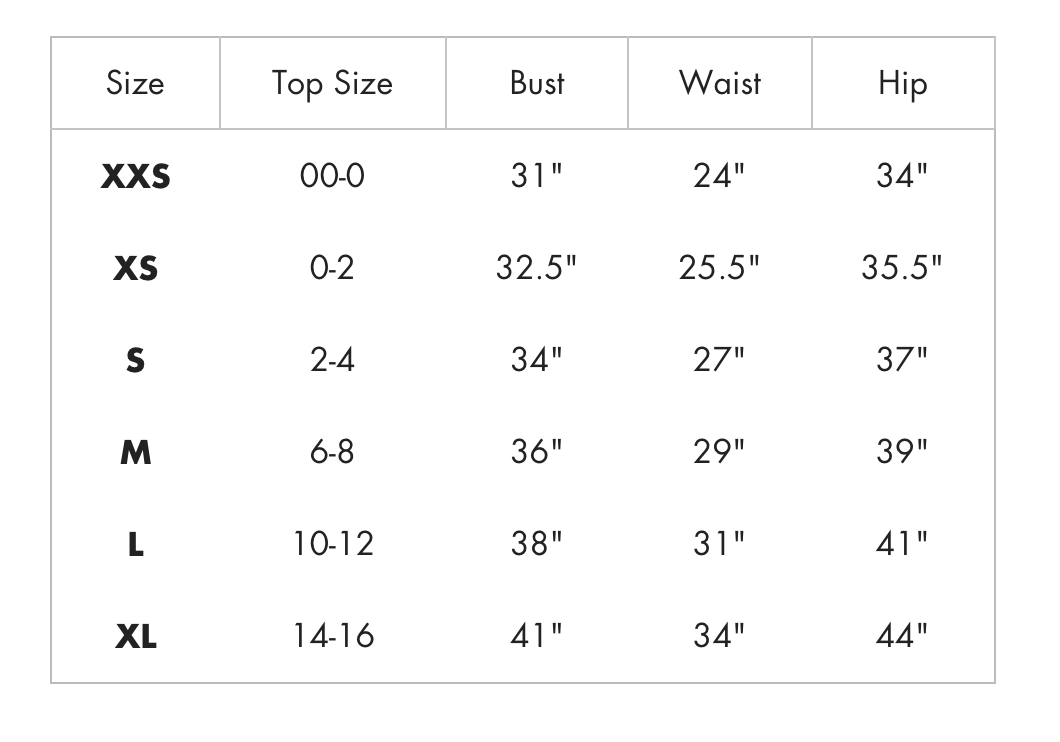This screenshot has height=742, width=1060.
Task: Select the XXS size row label
Action: pyautogui.click(x=136, y=177)
